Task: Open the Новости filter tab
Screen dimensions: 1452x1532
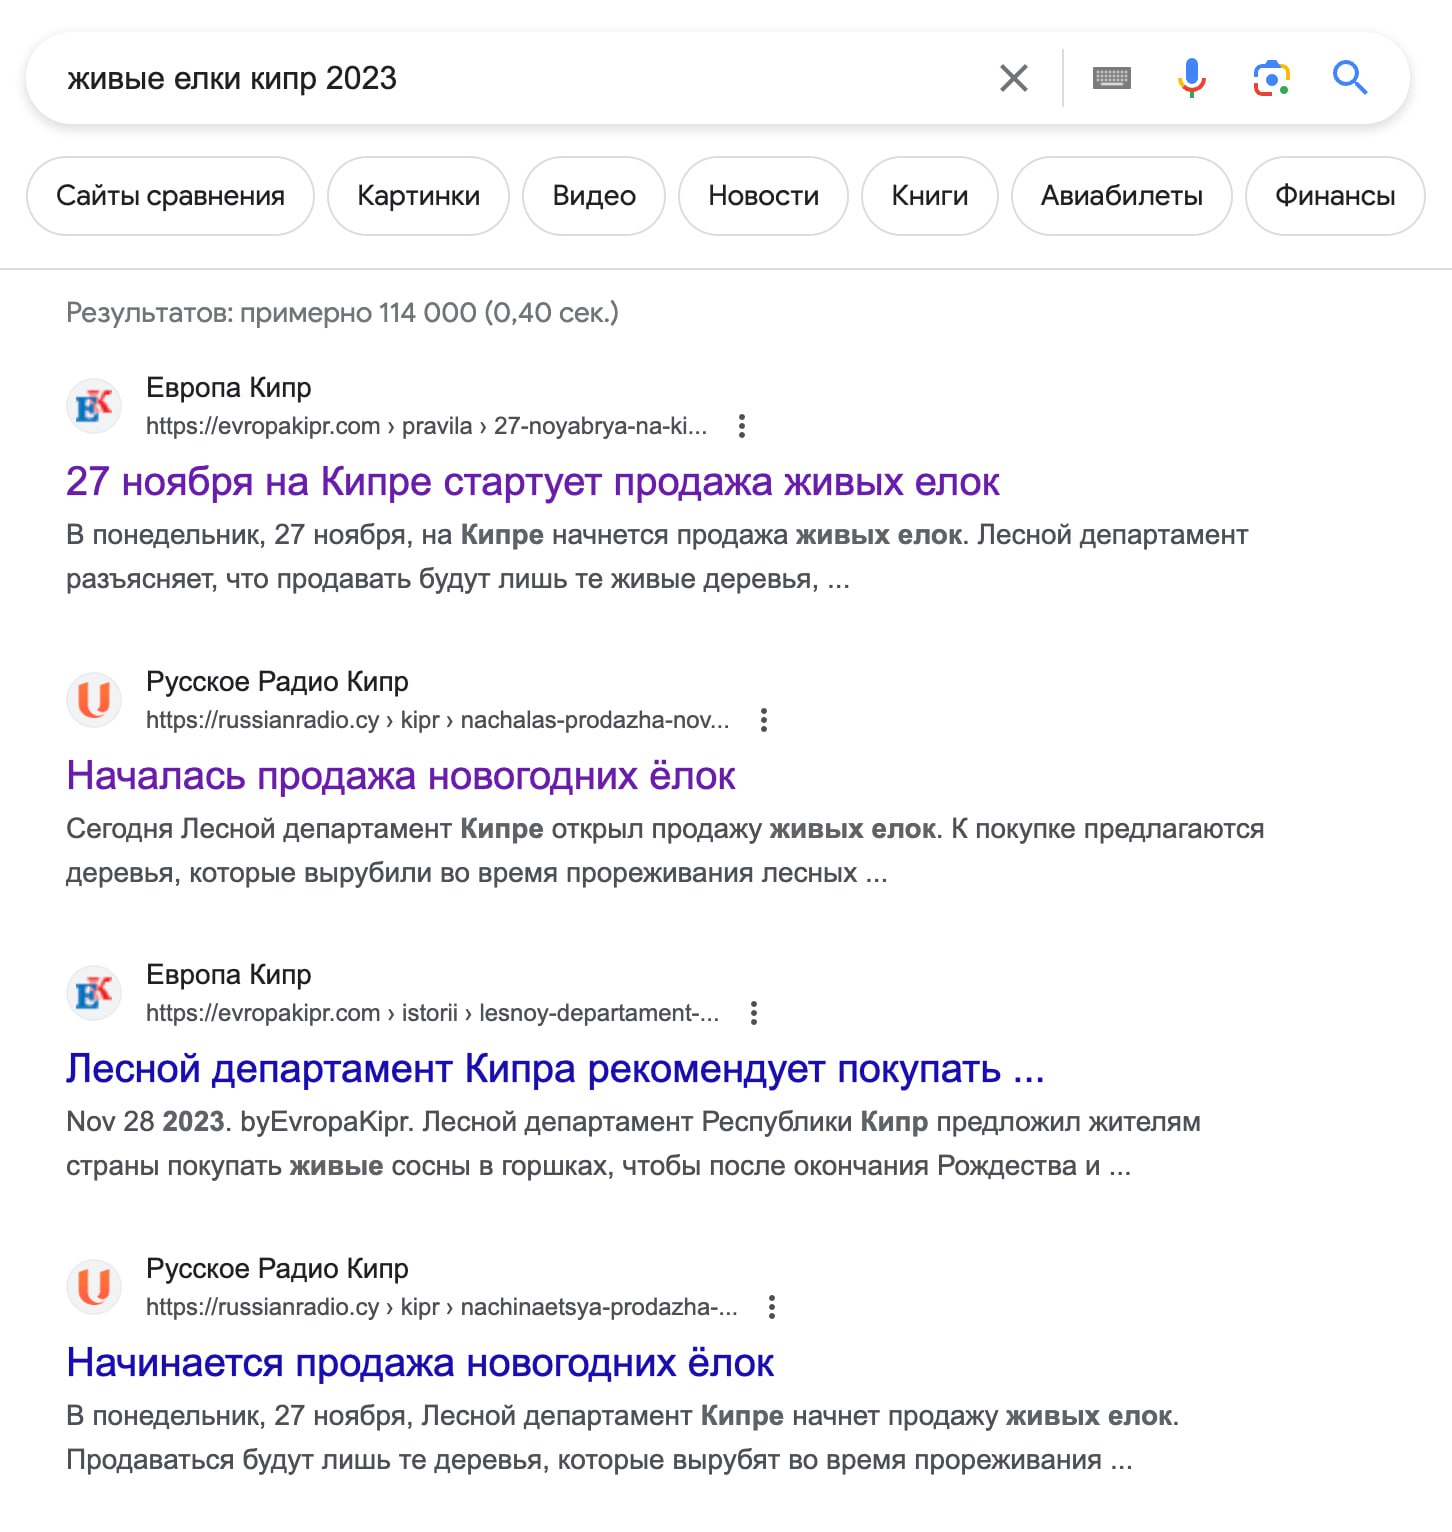Action: point(763,196)
